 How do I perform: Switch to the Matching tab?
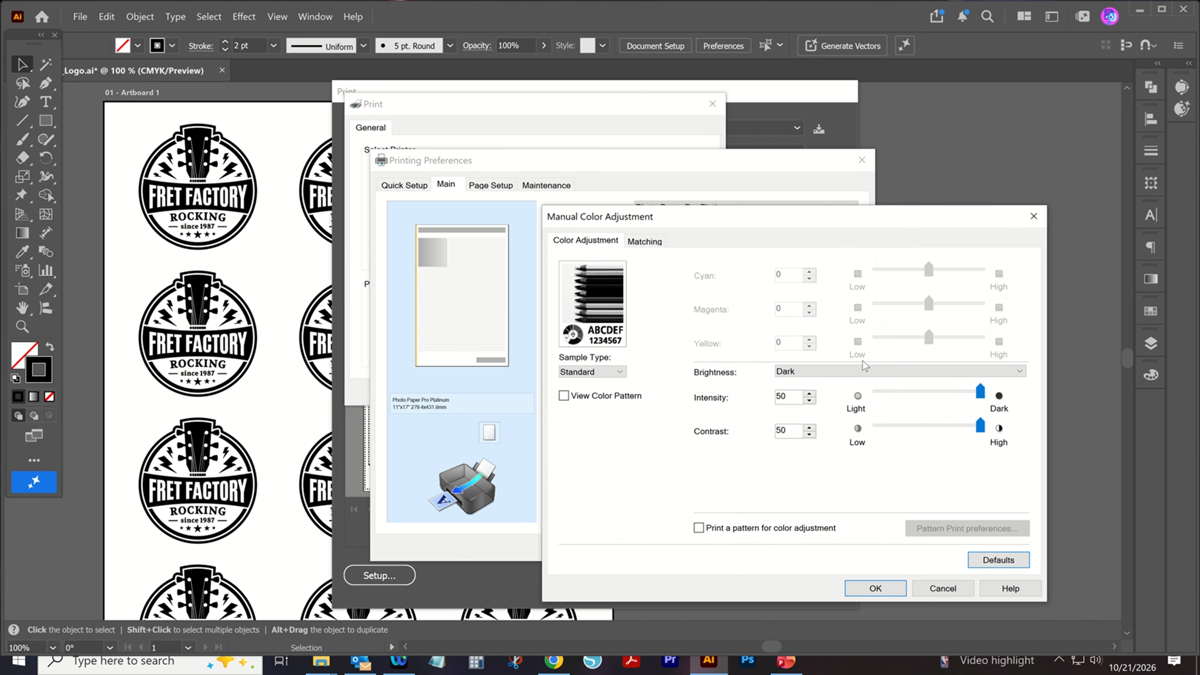click(x=644, y=241)
